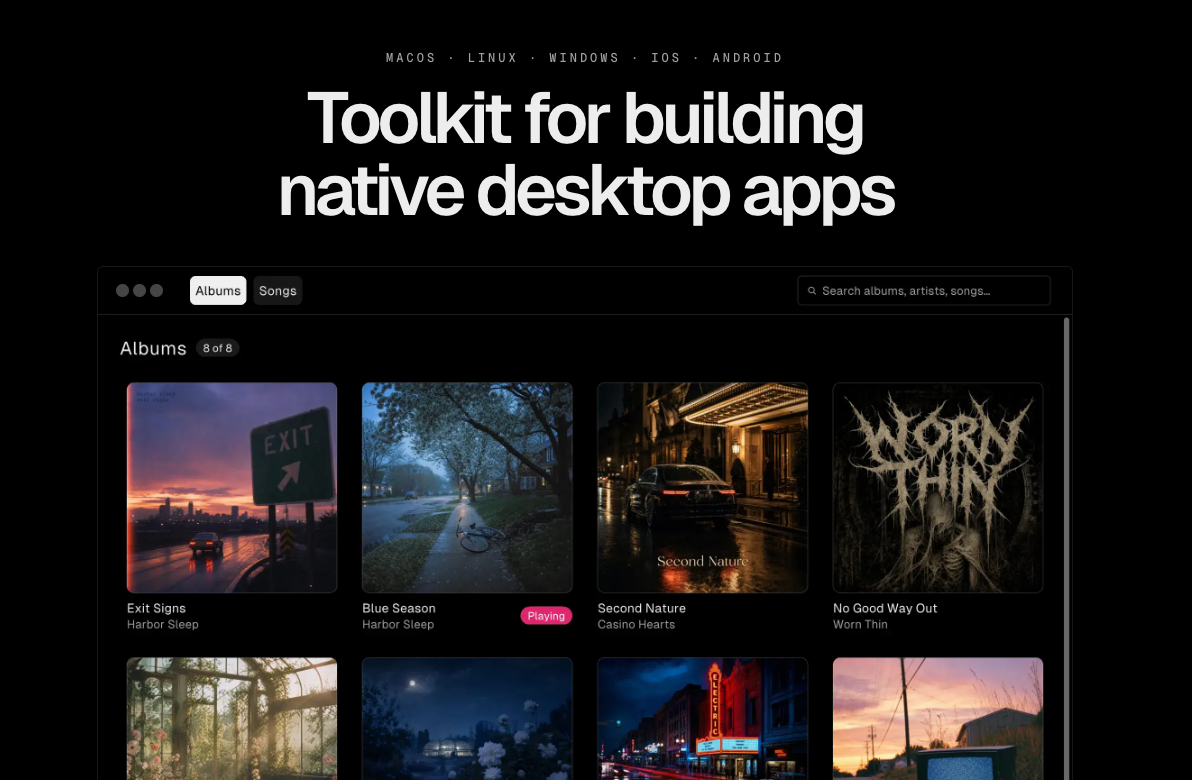Click Harbor Sleep under Blue Season
1192x780 pixels.
click(x=398, y=624)
